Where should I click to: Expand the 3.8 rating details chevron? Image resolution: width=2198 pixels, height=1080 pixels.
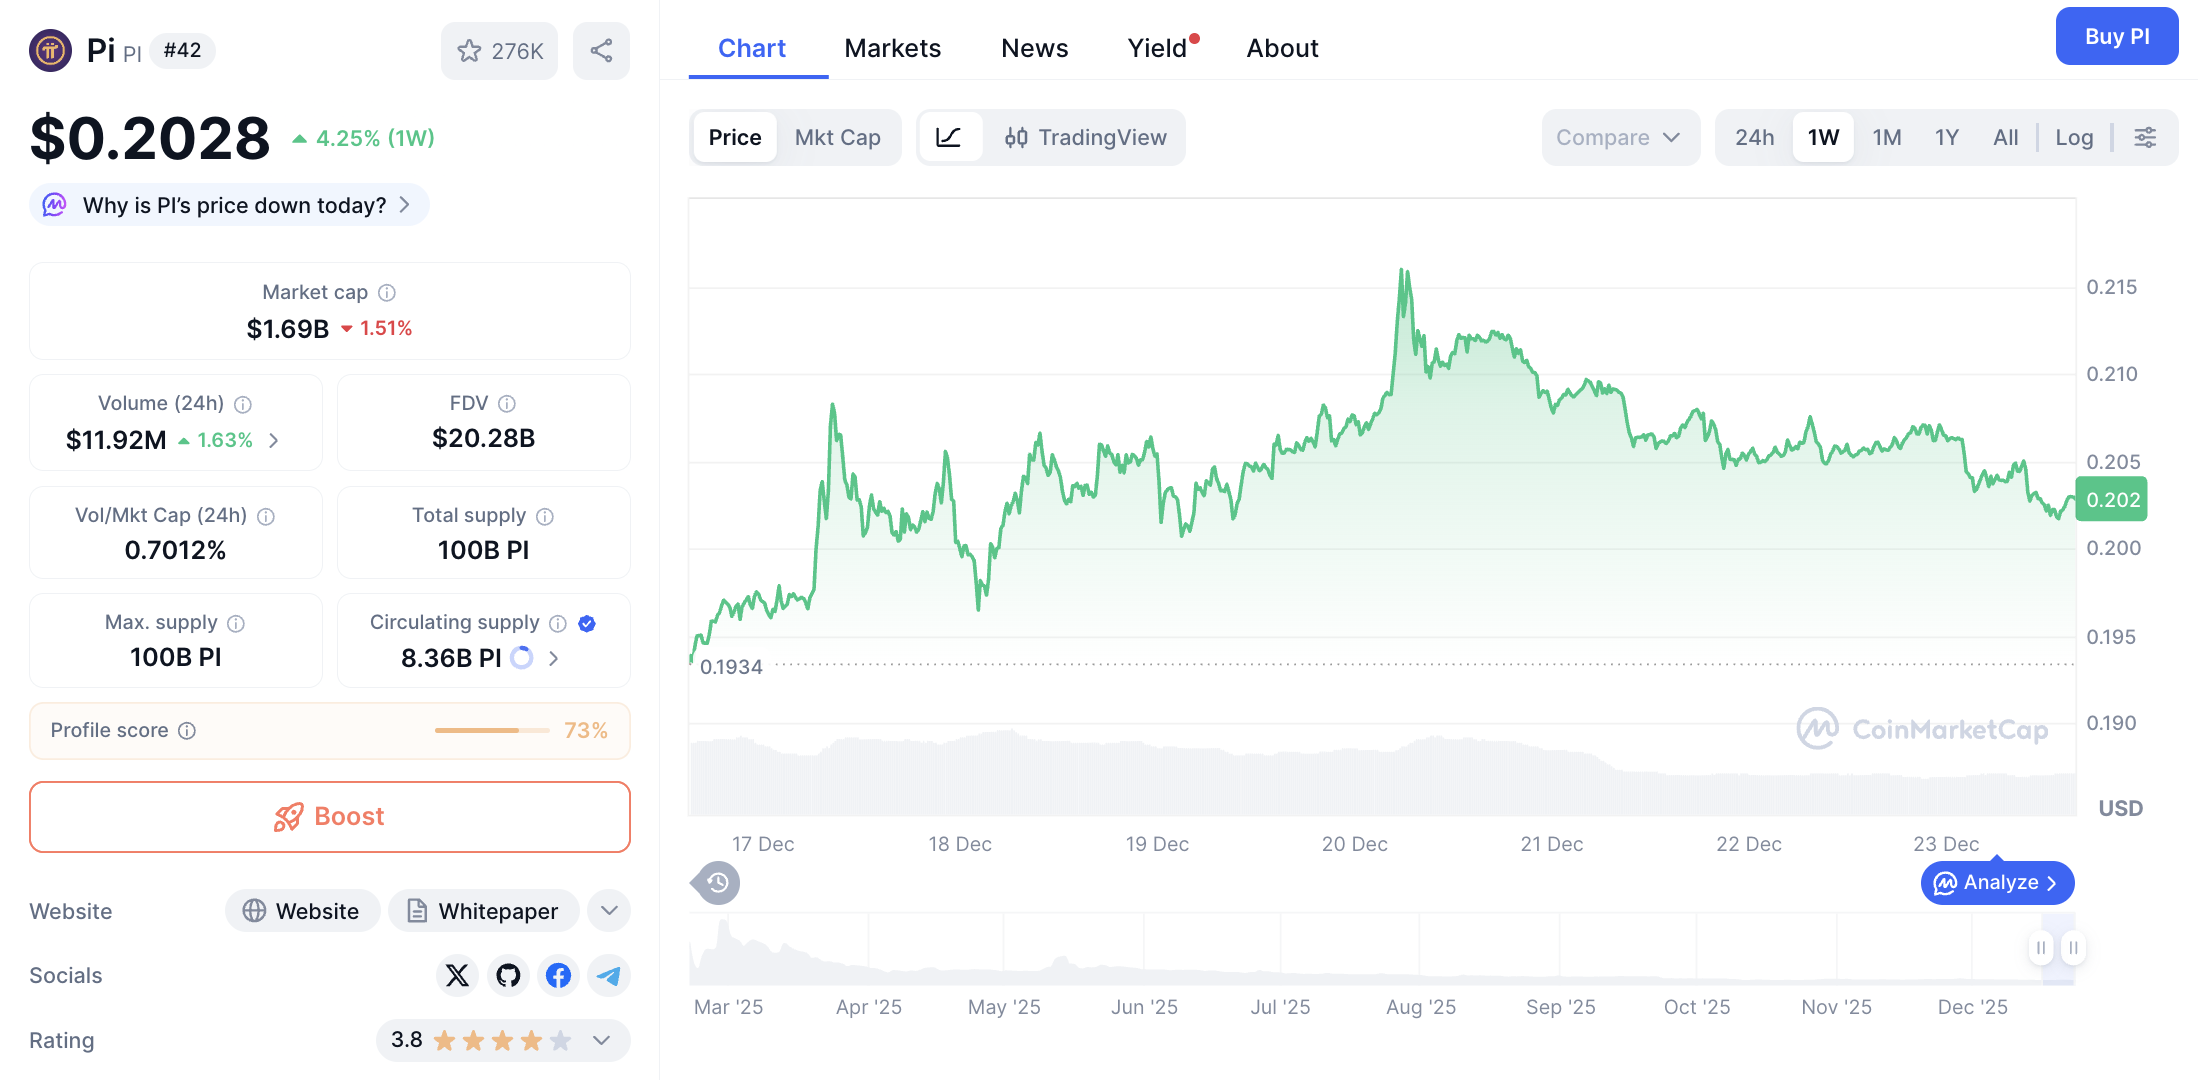coord(602,1040)
